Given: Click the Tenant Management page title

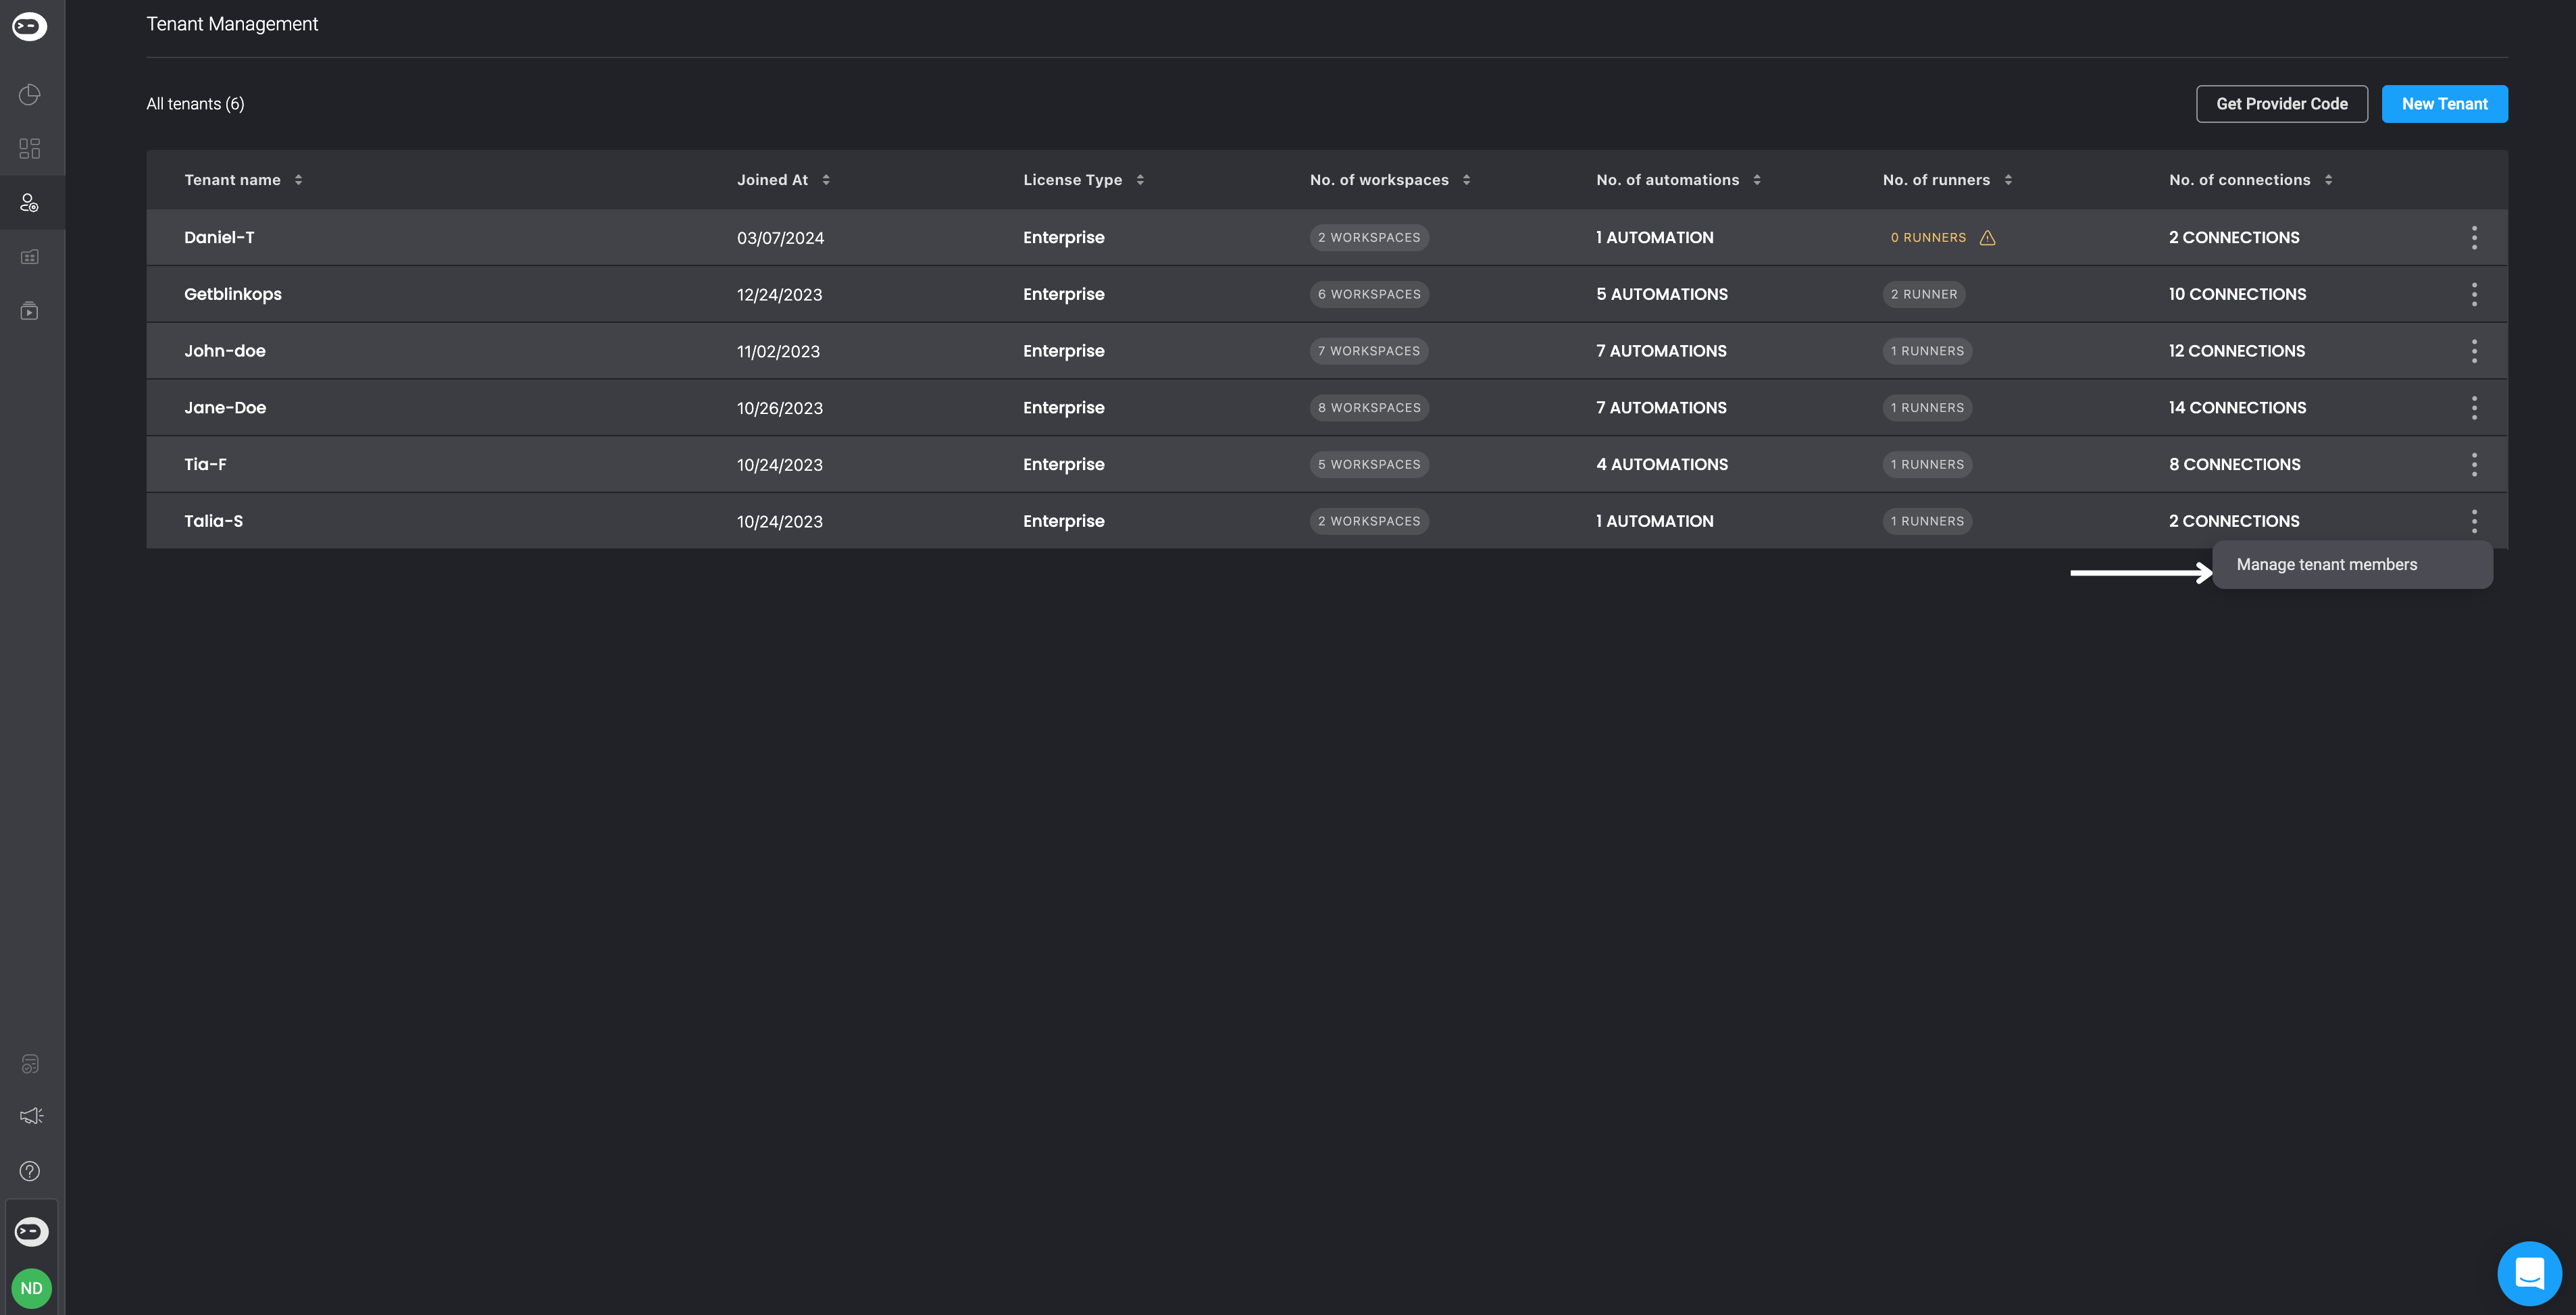Looking at the screenshot, I should pyautogui.click(x=232, y=24).
